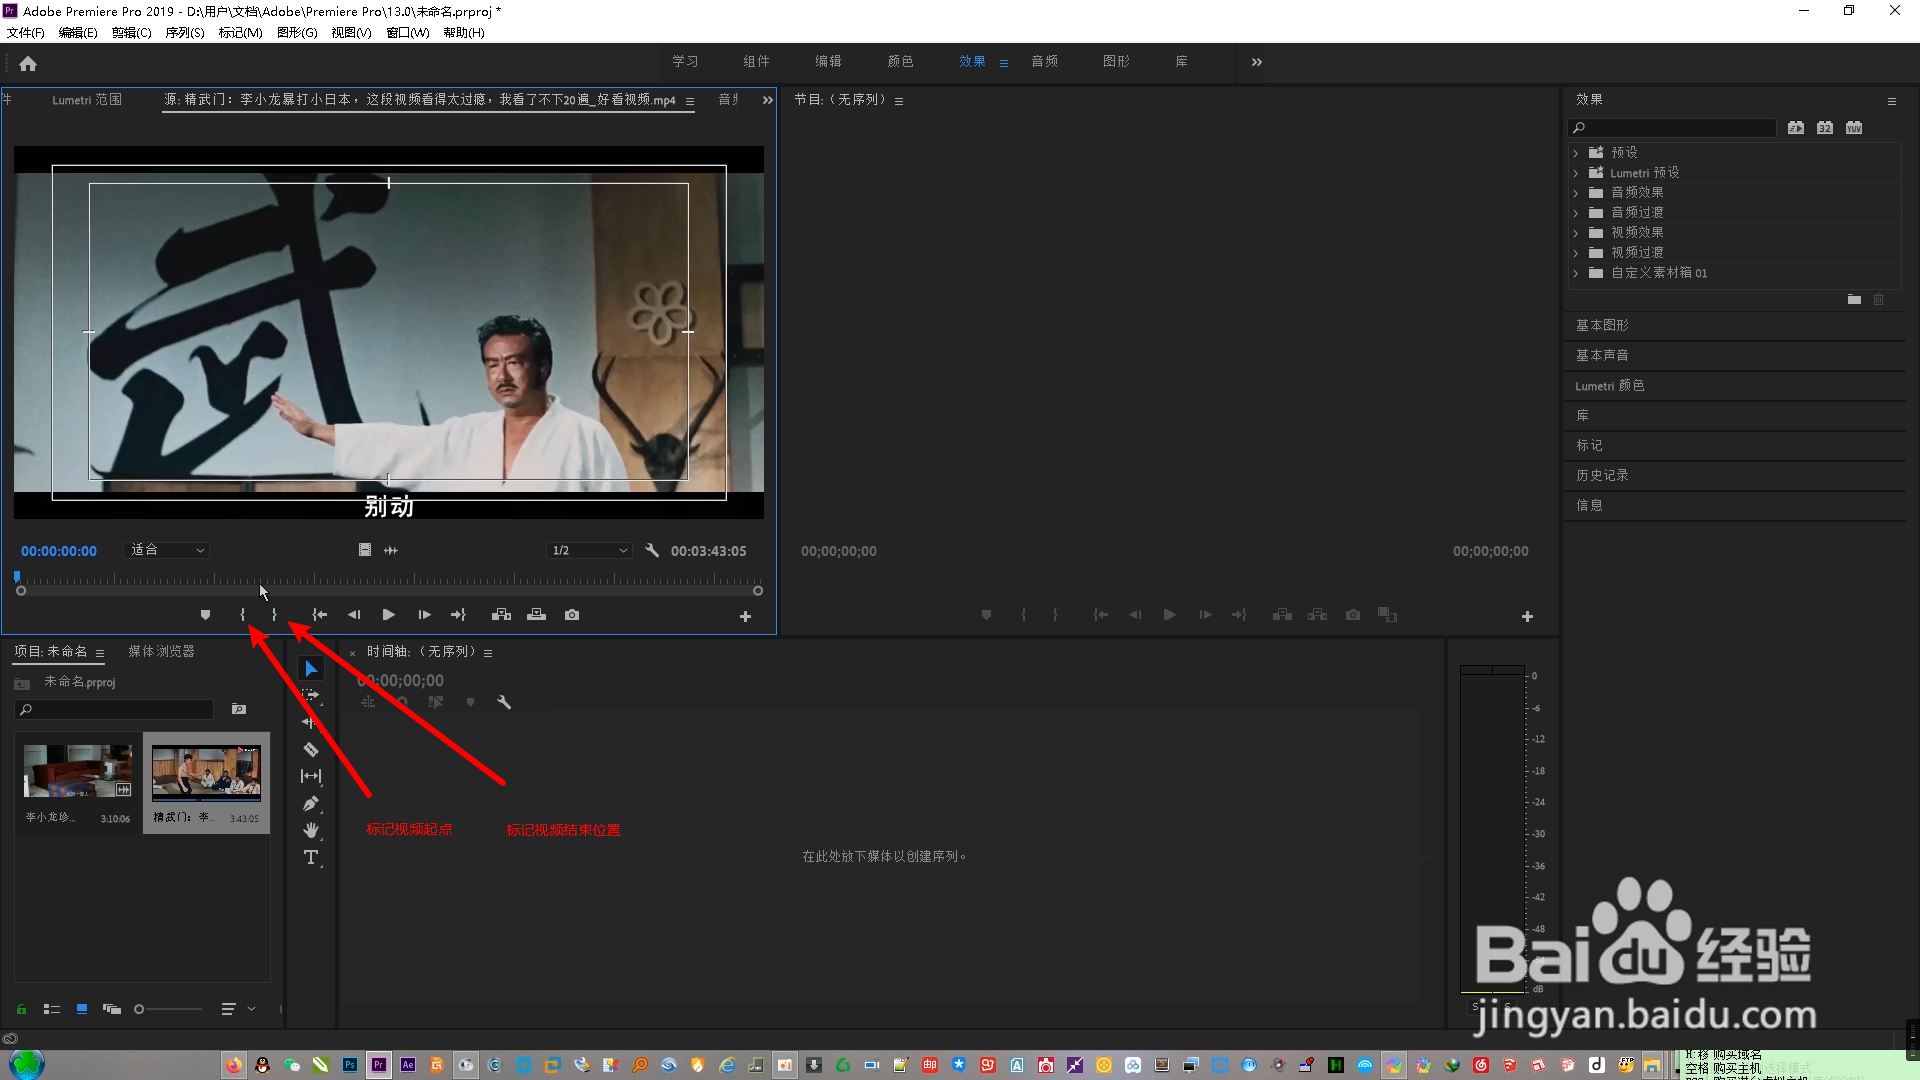Select the 李小龙珍 clip thumbnail
The height and width of the screenshot is (1080, 1920).
pyautogui.click(x=78, y=770)
